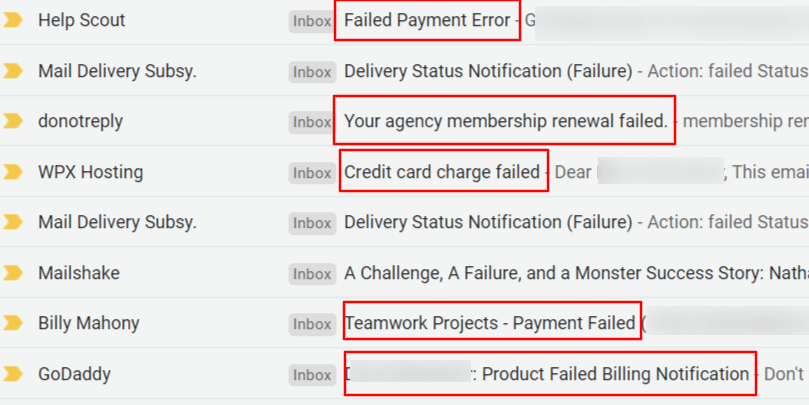Screen dimensions: 809x405
Task: Click importance marker beside donotreply email
Action: click(x=13, y=121)
